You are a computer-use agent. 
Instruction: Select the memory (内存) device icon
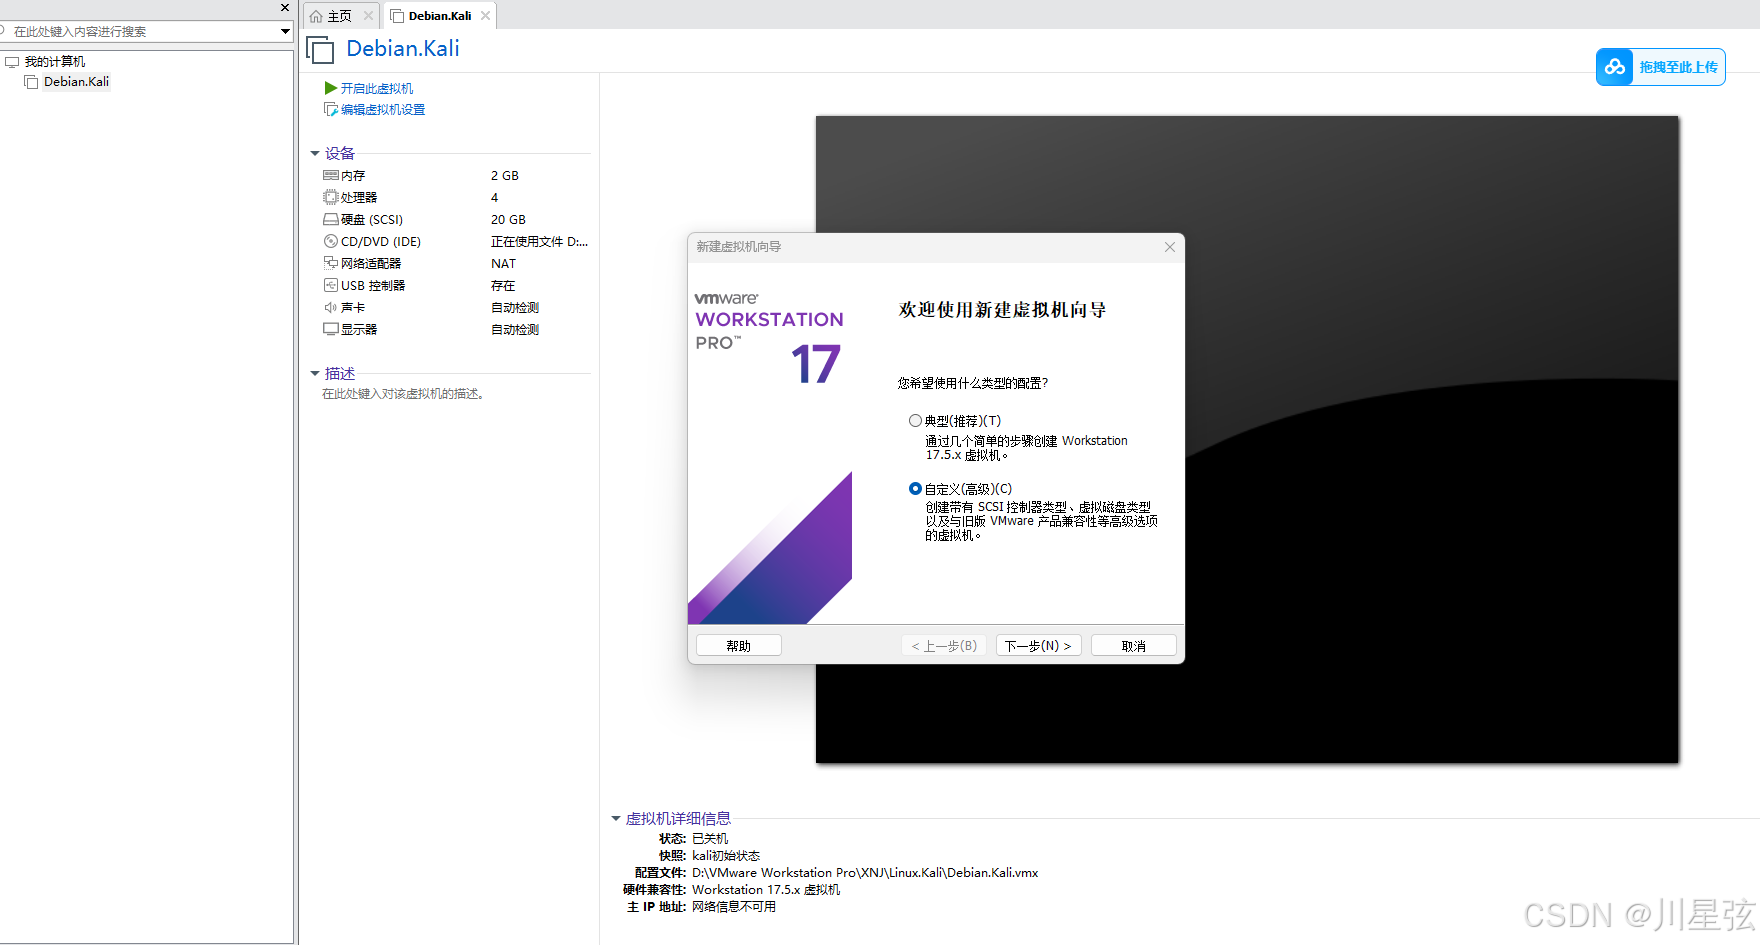pyautogui.click(x=330, y=175)
